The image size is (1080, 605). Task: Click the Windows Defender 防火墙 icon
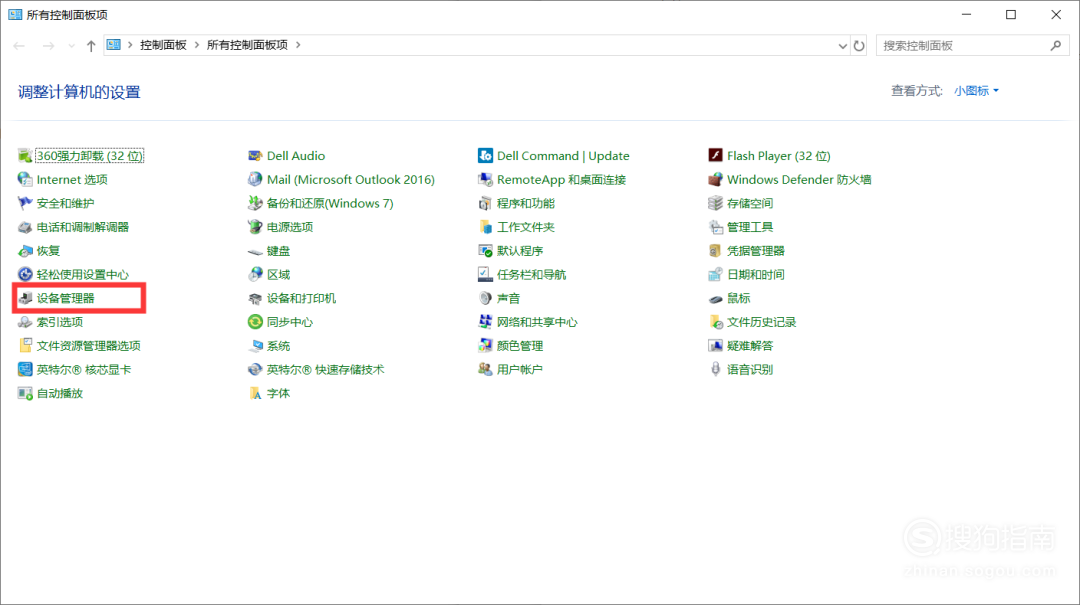715,179
